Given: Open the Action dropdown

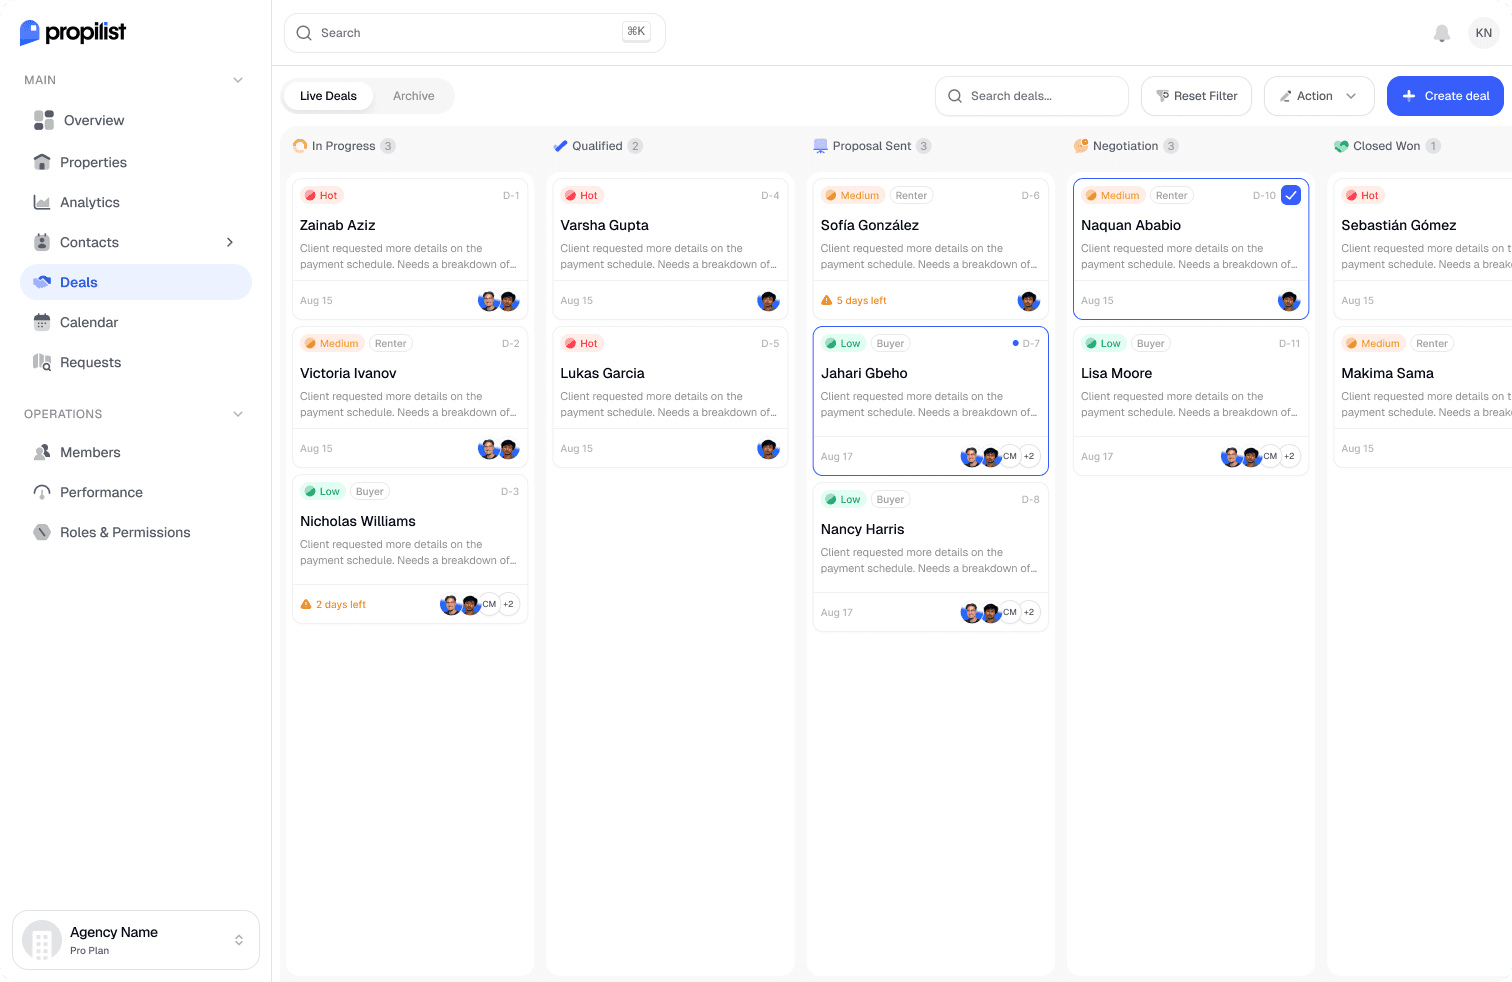Looking at the screenshot, I should pyautogui.click(x=1318, y=96).
